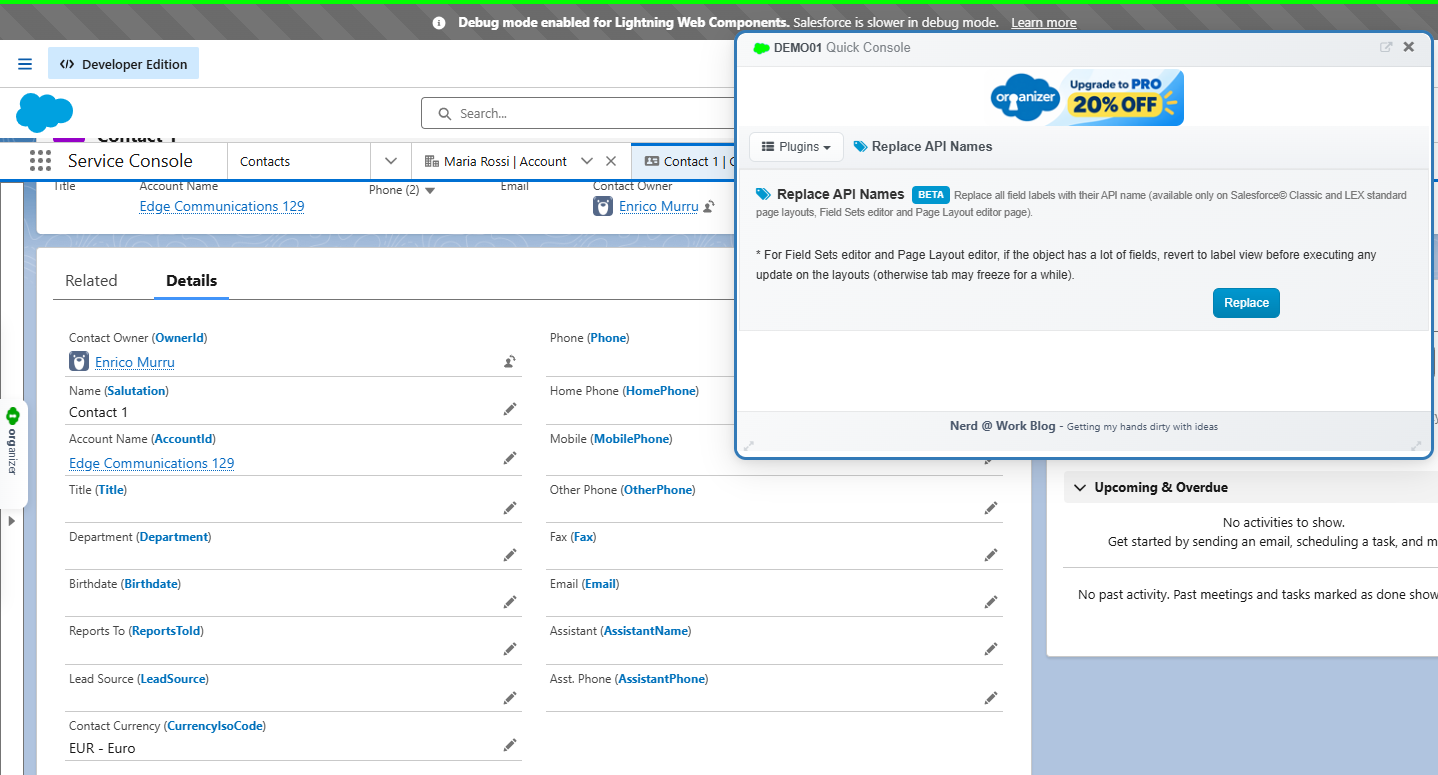Click 'Contact 1' value under Name field
Viewport: 1438px width, 775px height.
[98, 412]
